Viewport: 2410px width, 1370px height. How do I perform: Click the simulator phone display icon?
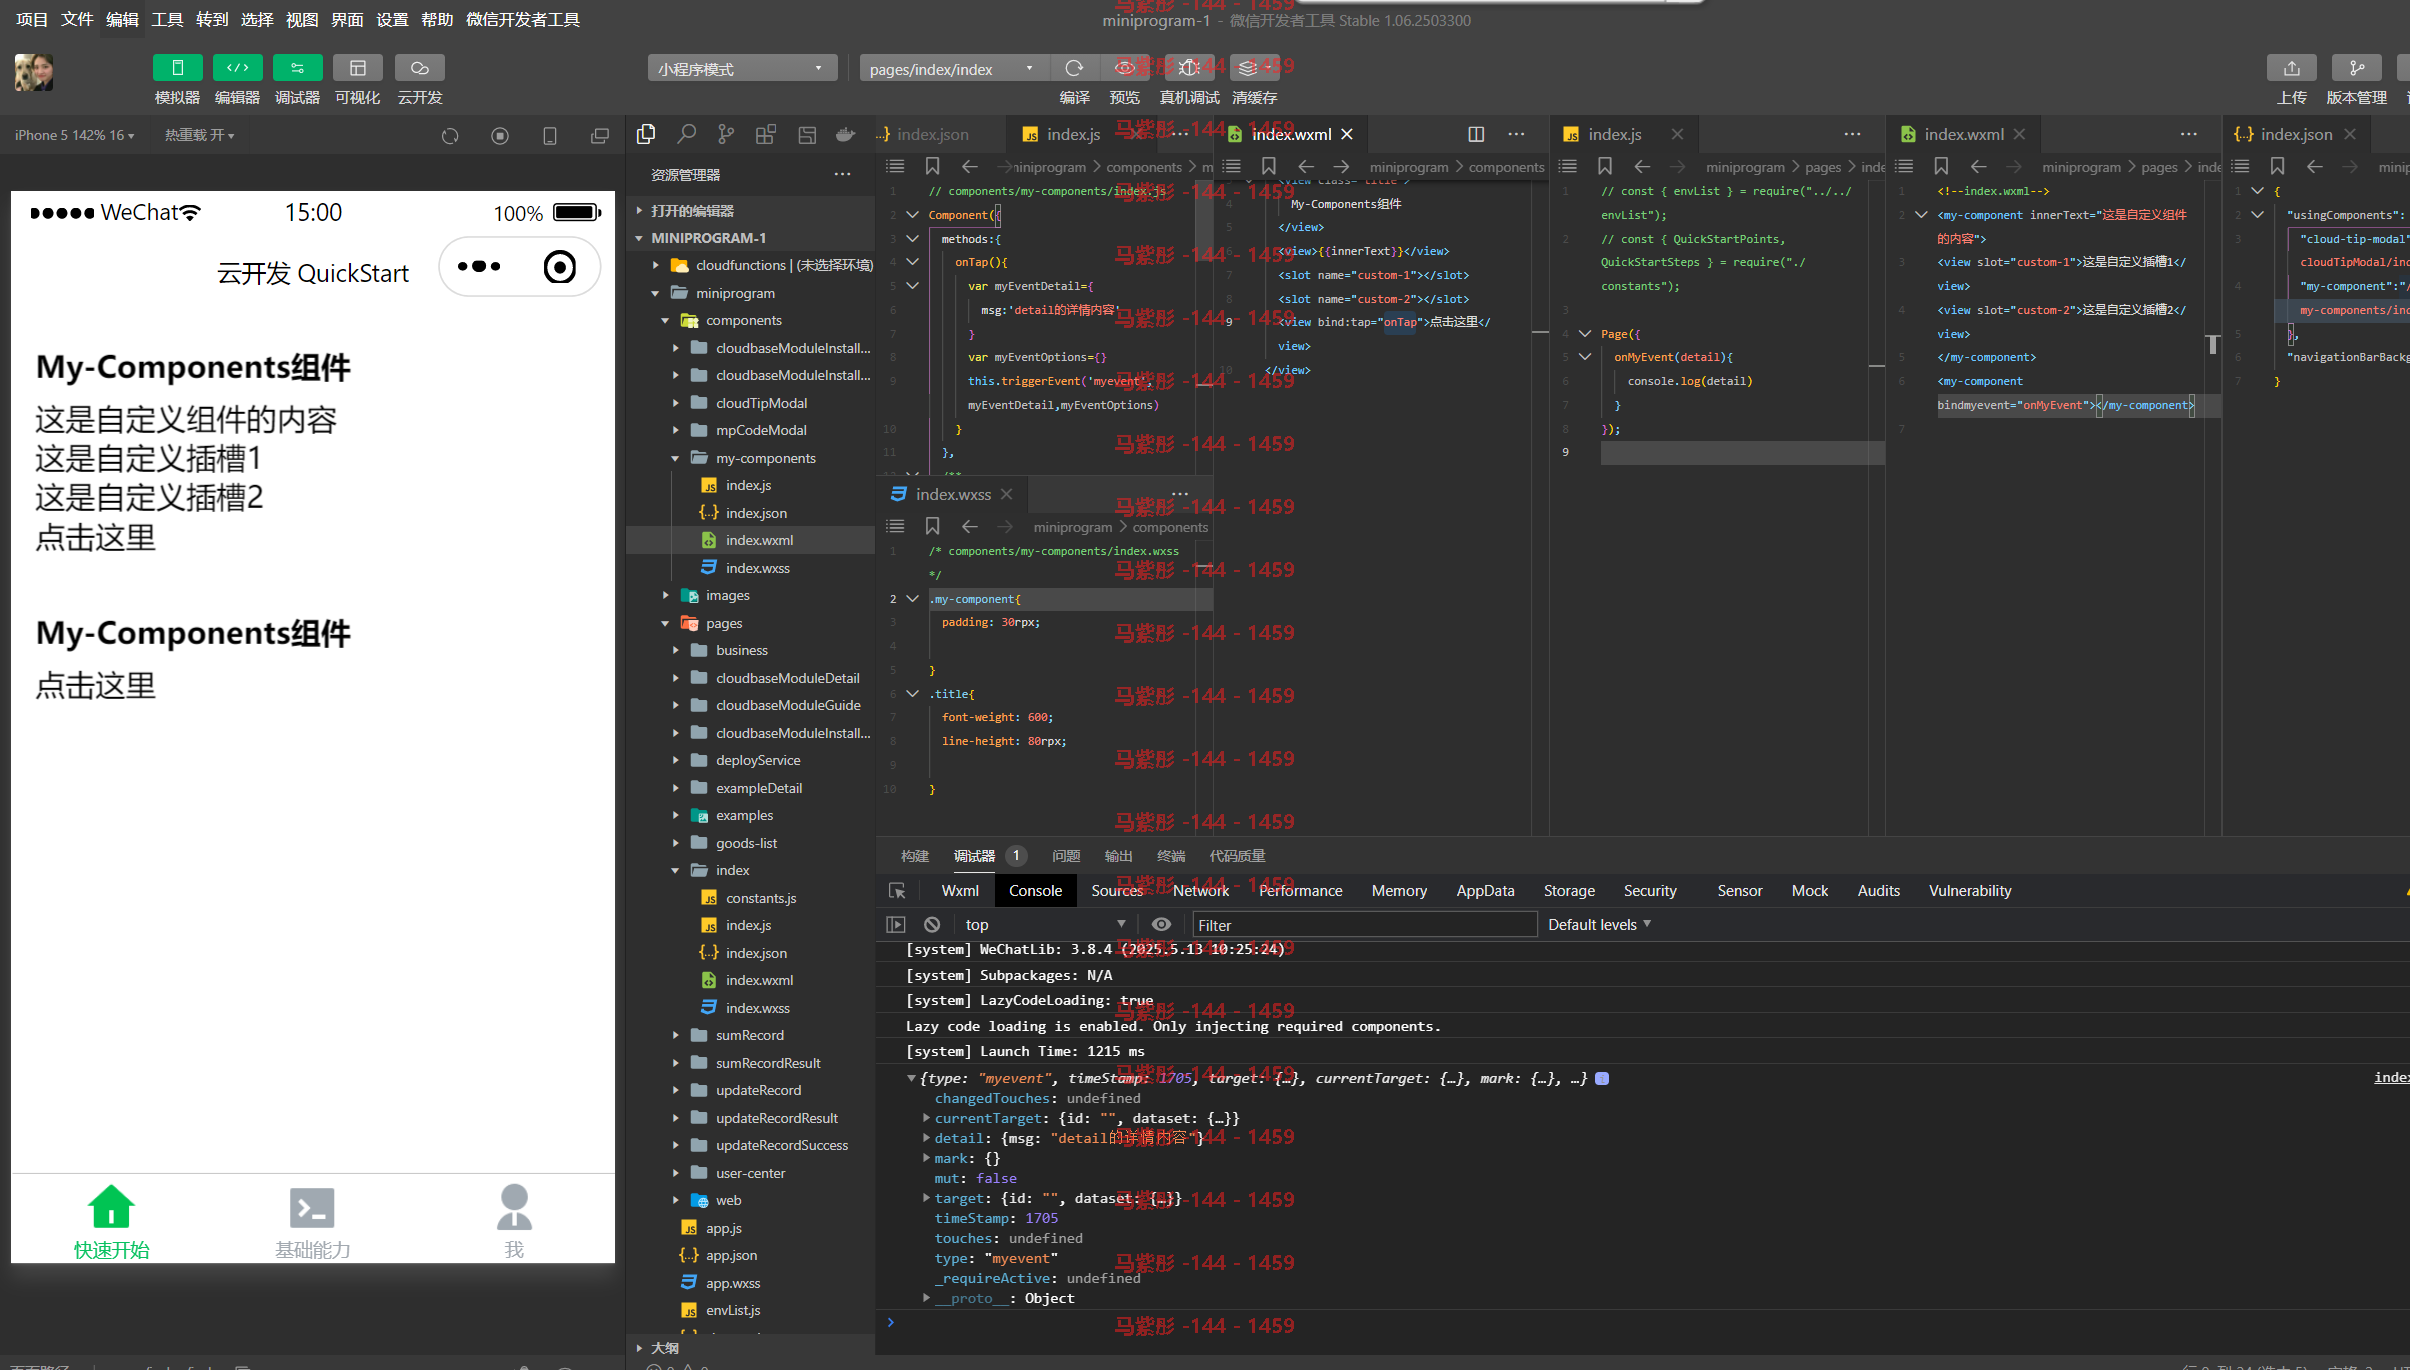pyautogui.click(x=550, y=136)
